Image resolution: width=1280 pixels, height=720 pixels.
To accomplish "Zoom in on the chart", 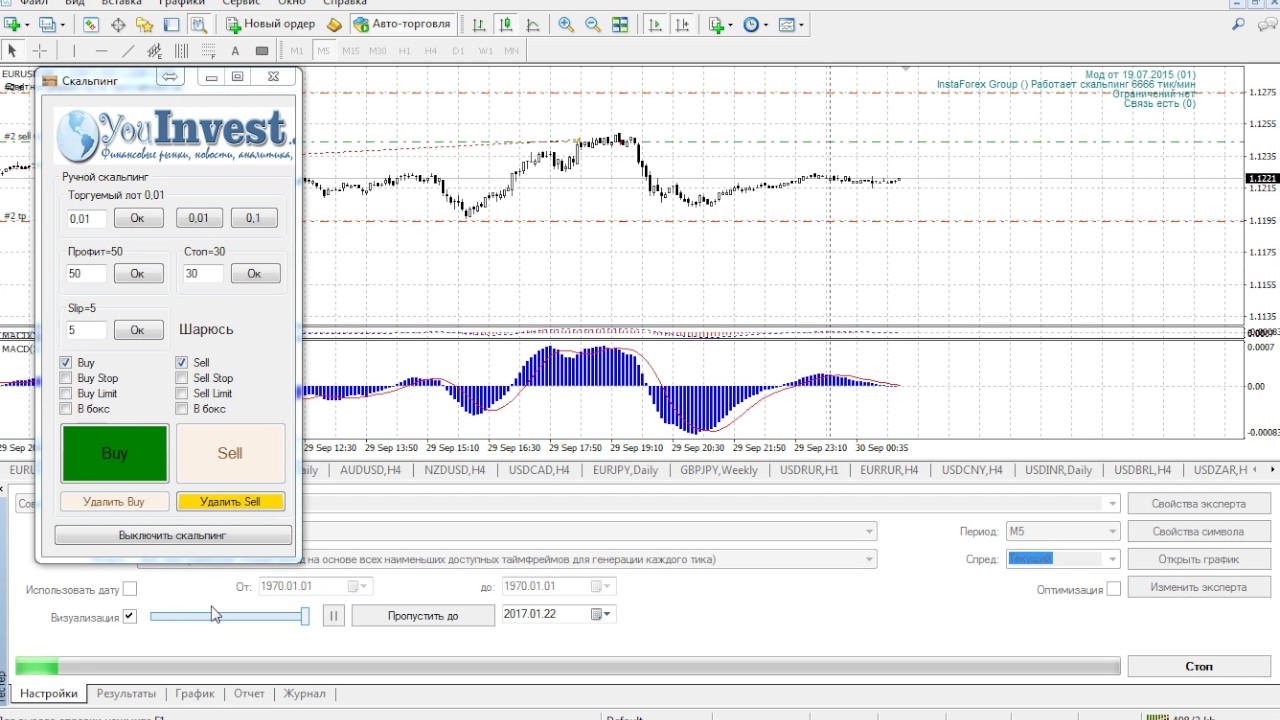I will [x=566, y=24].
